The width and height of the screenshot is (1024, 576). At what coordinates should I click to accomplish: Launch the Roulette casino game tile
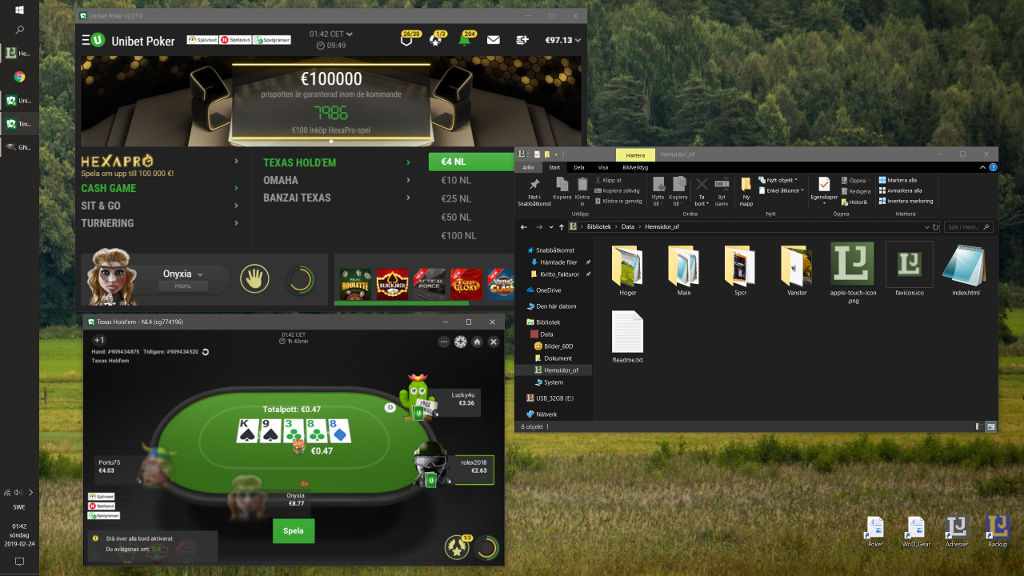(x=355, y=284)
